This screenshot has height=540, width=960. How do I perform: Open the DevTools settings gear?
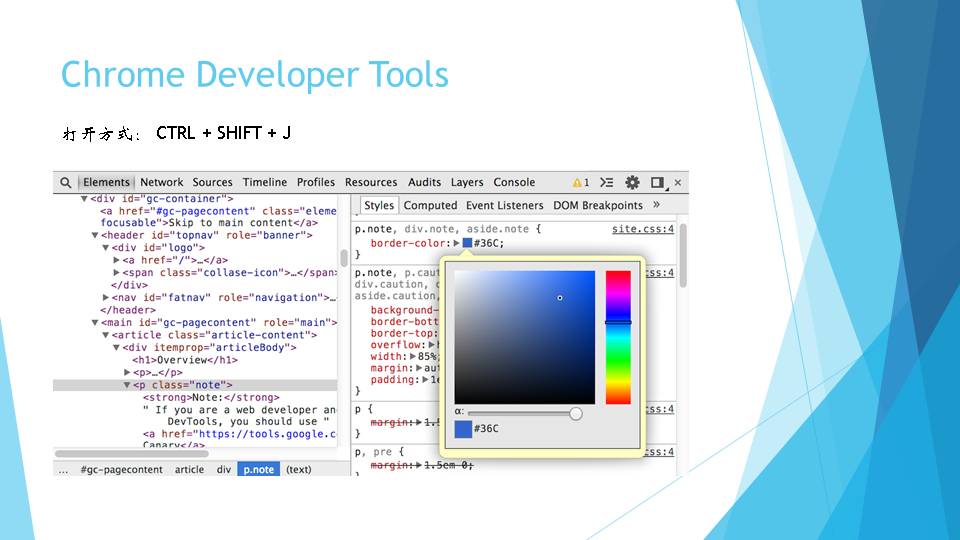click(x=632, y=183)
